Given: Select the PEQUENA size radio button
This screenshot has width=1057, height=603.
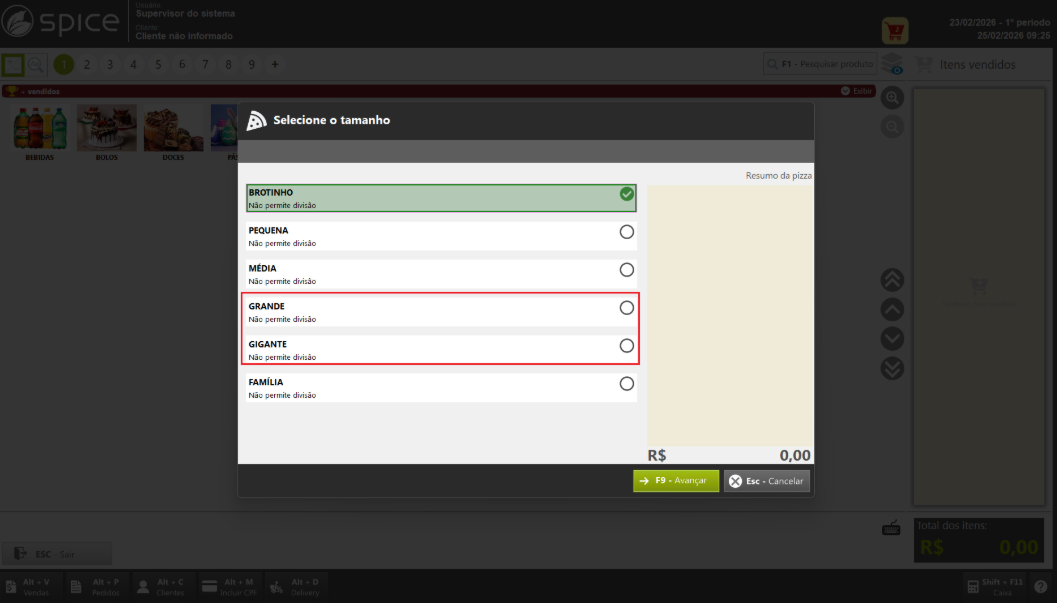Looking at the screenshot, I should (626, 232).
